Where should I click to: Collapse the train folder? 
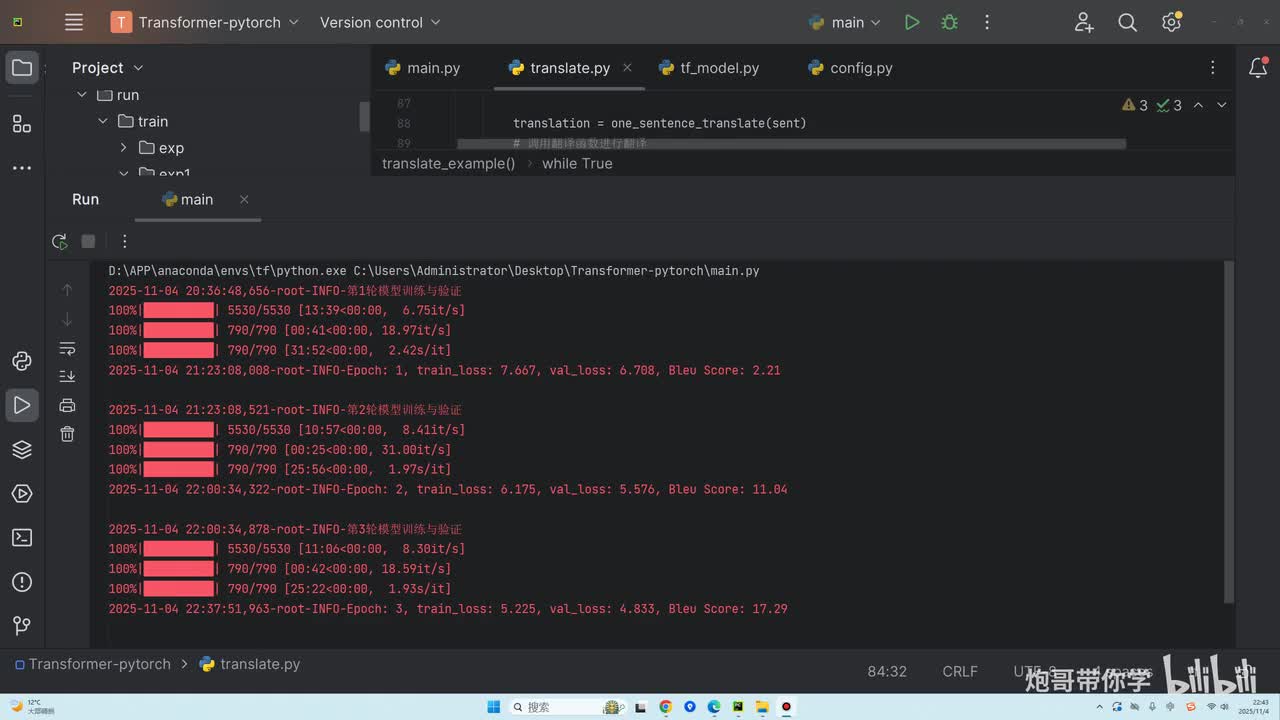[x=103, y=121]
